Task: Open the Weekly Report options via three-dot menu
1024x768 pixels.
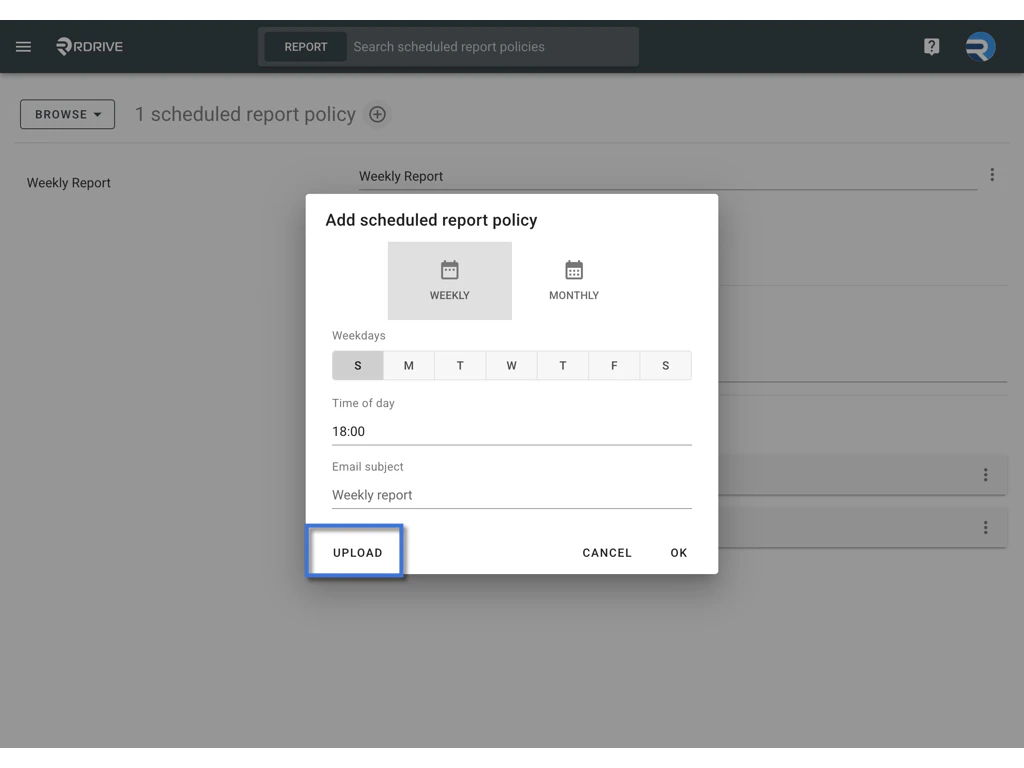Action: (x=992, y=174)
